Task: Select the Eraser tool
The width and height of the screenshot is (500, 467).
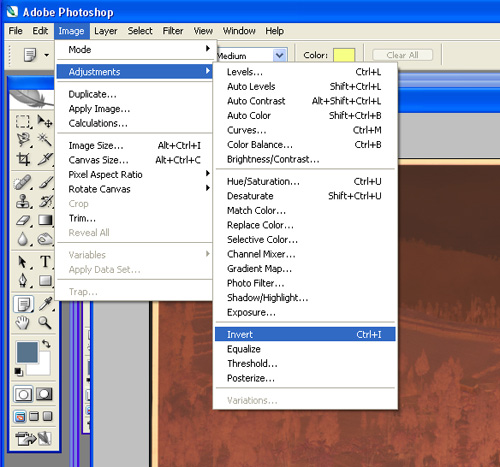Action: tap(23, 220)
